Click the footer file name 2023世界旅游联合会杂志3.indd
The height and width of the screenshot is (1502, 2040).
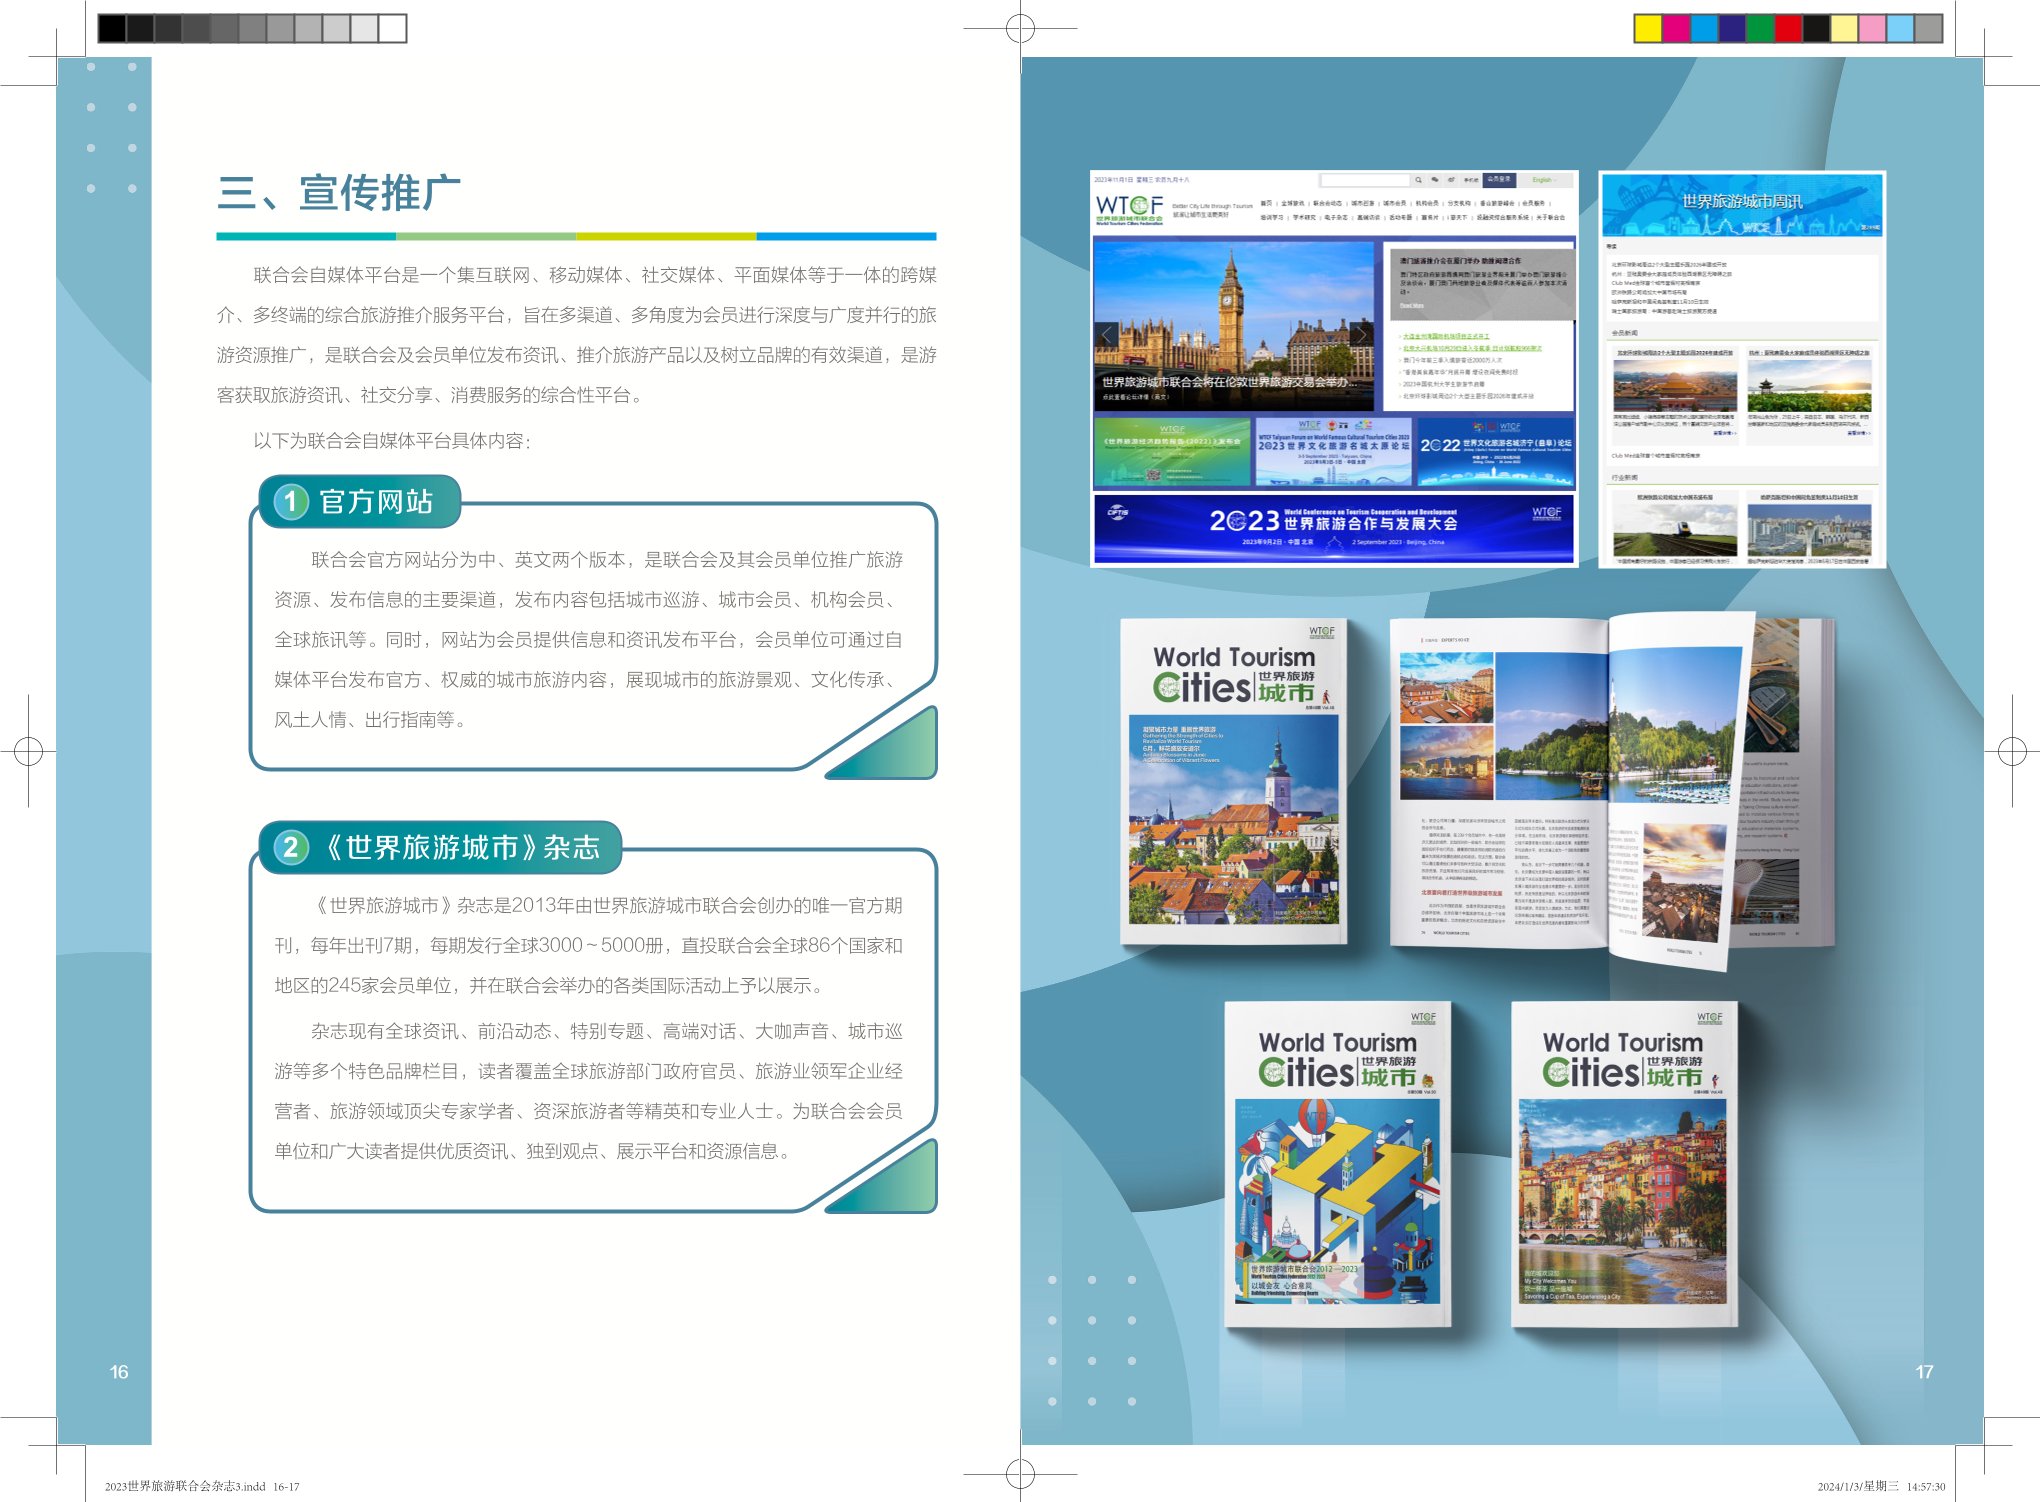click(x=185, y=1486)
